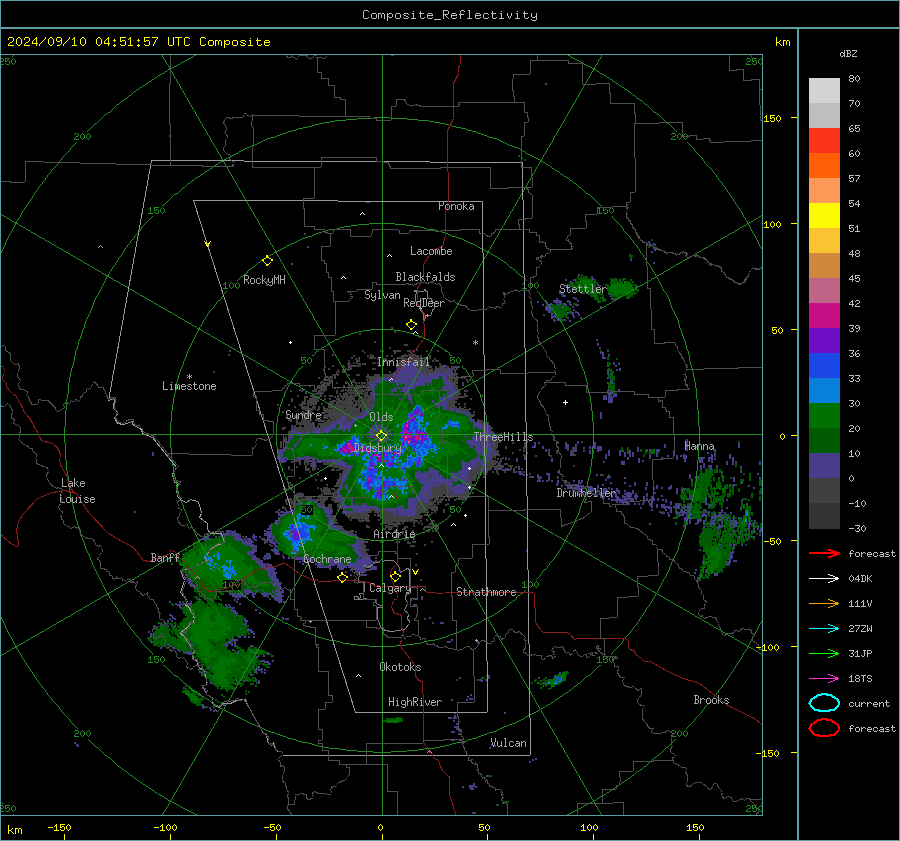This screenshot has width=900, height=841.
Task: Click the green 31JP arrow in the legend
Action: coord(824,653)
